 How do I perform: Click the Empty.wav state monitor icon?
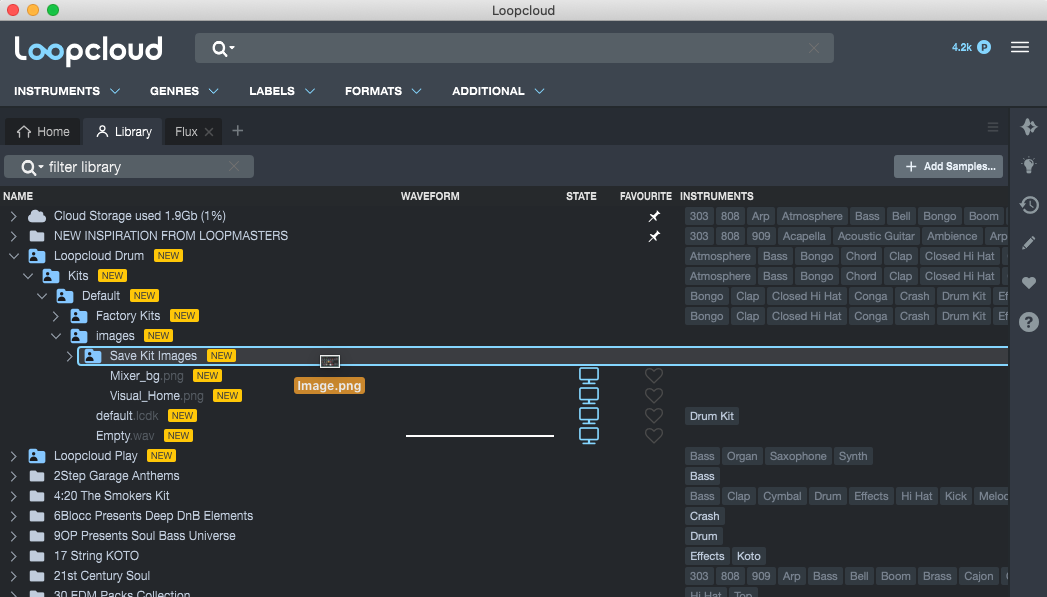tap(588, 435)
